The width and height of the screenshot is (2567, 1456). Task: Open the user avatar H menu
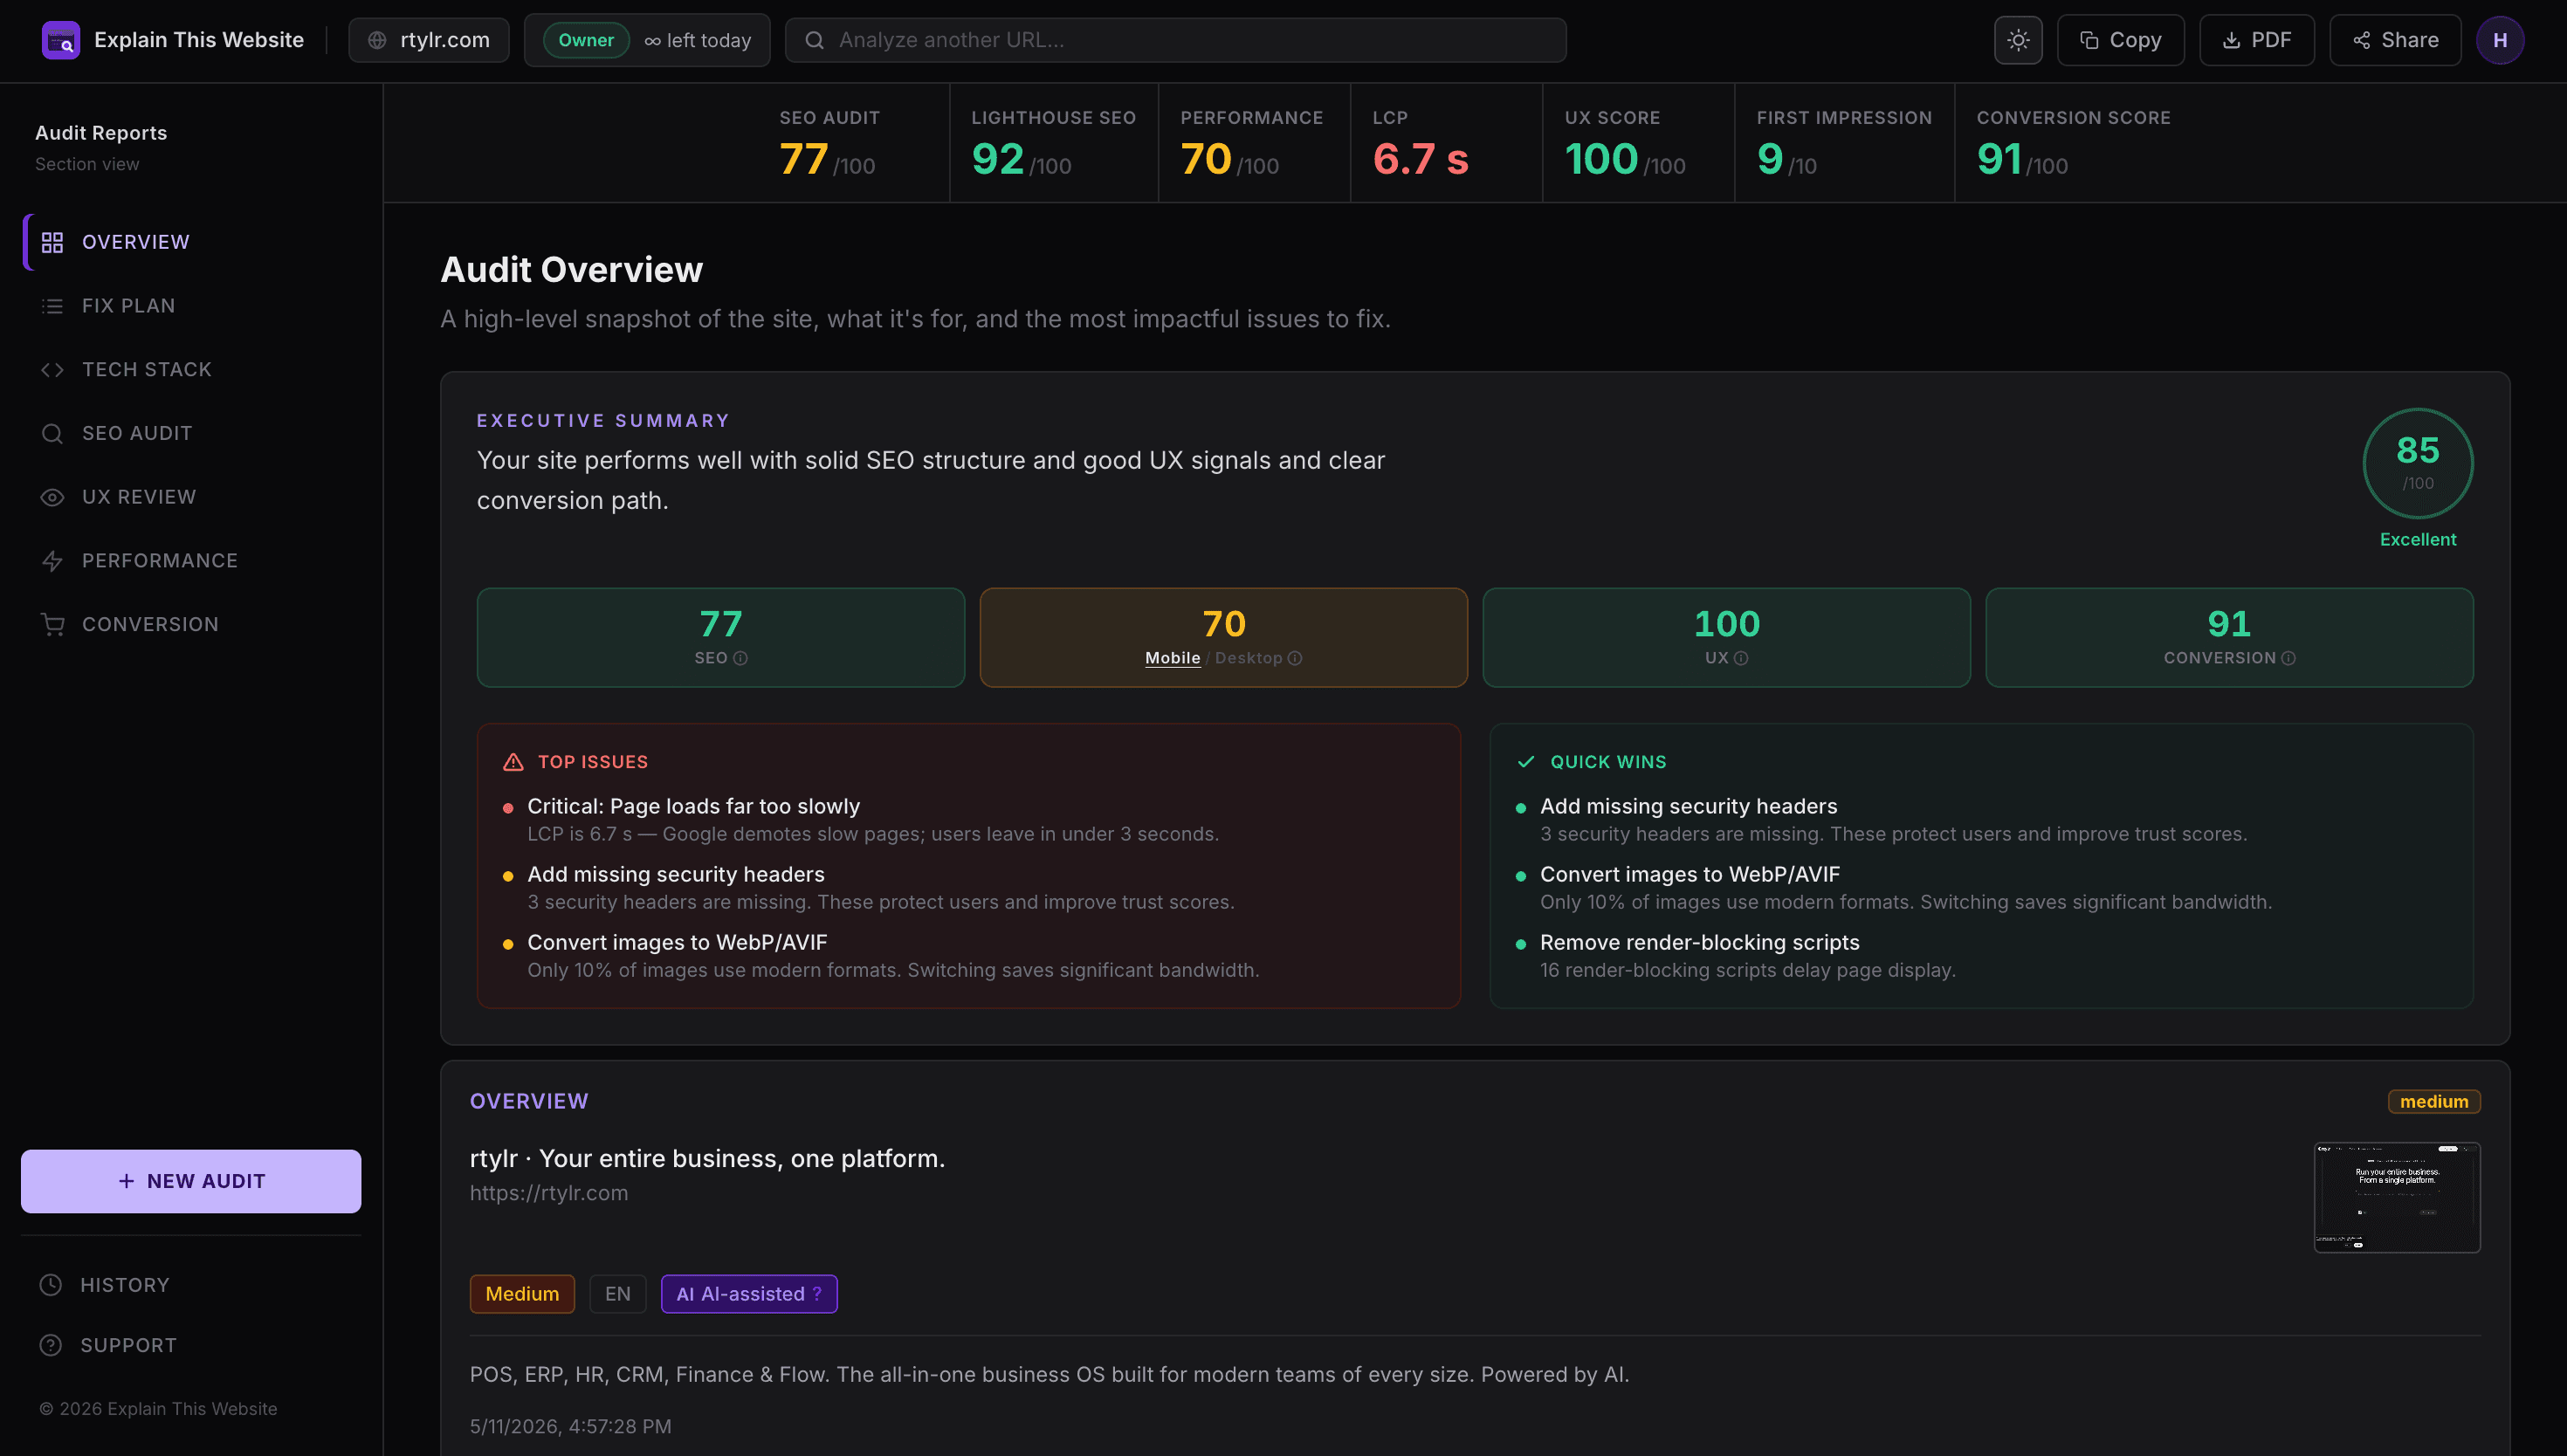(x=2500, y=40)
